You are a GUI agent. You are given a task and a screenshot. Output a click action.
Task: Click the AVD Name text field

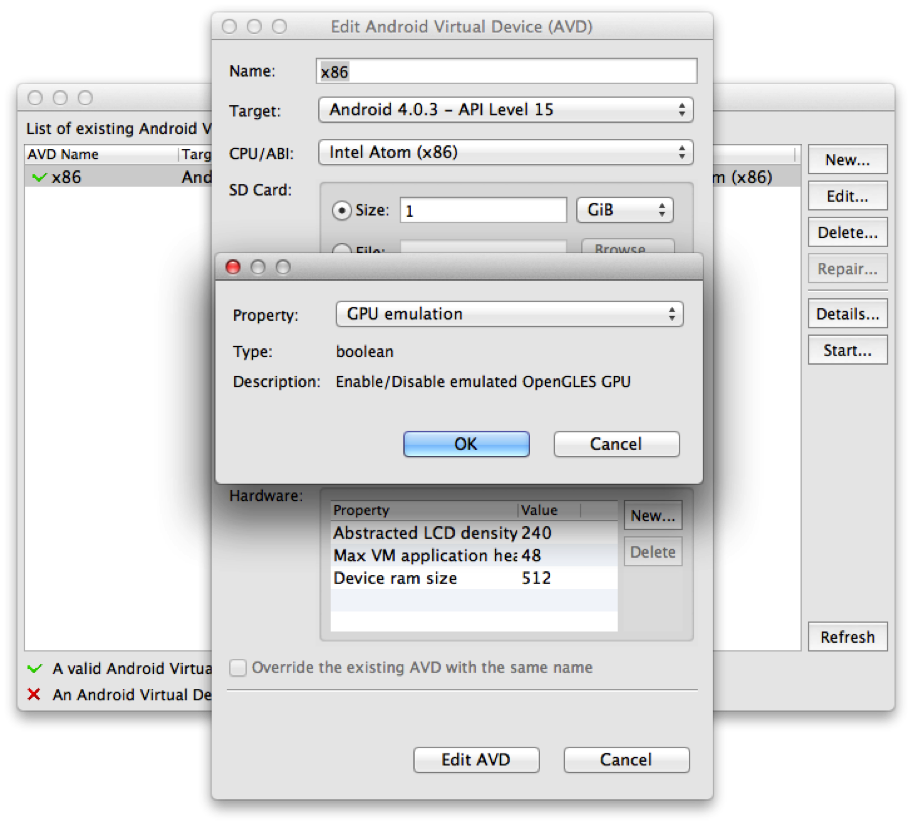tap(506, 71)
